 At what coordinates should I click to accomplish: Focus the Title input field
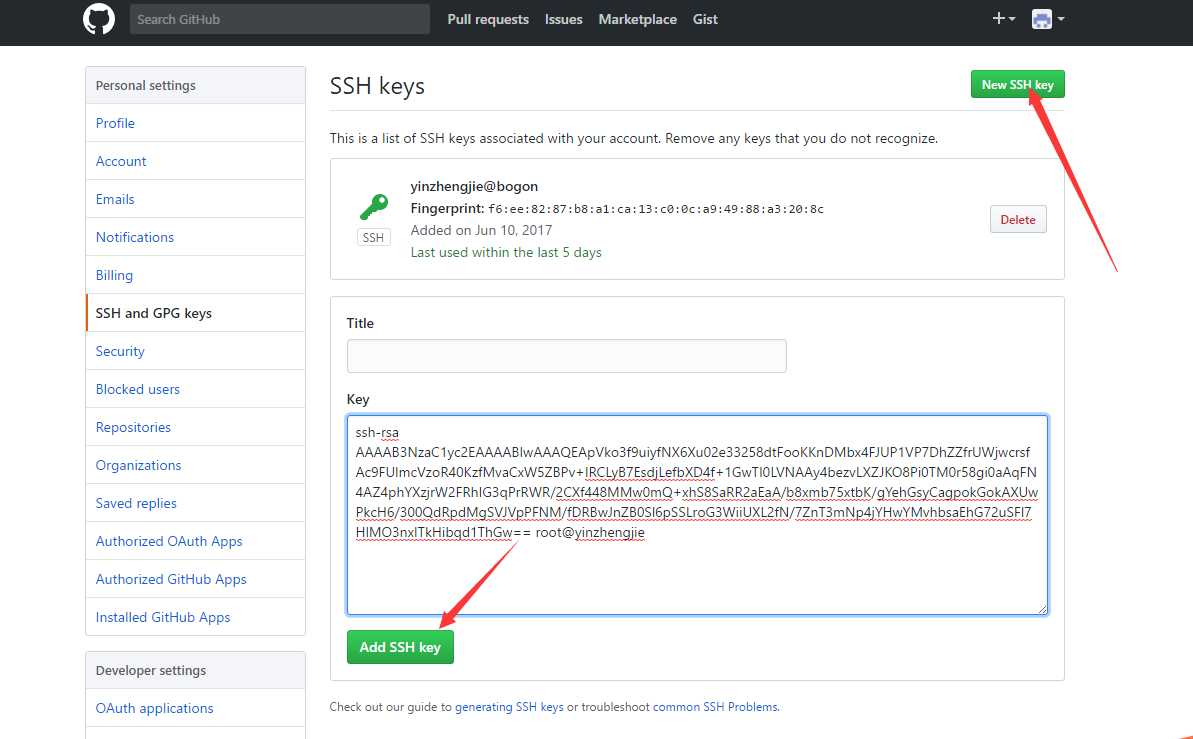coord(567,356)
